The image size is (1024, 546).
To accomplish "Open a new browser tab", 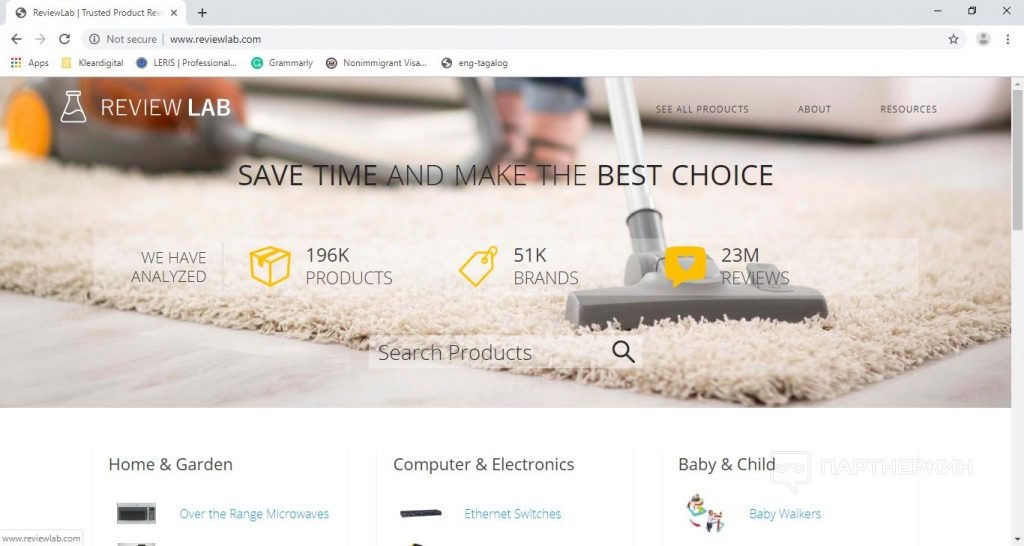I will point(202,12).
